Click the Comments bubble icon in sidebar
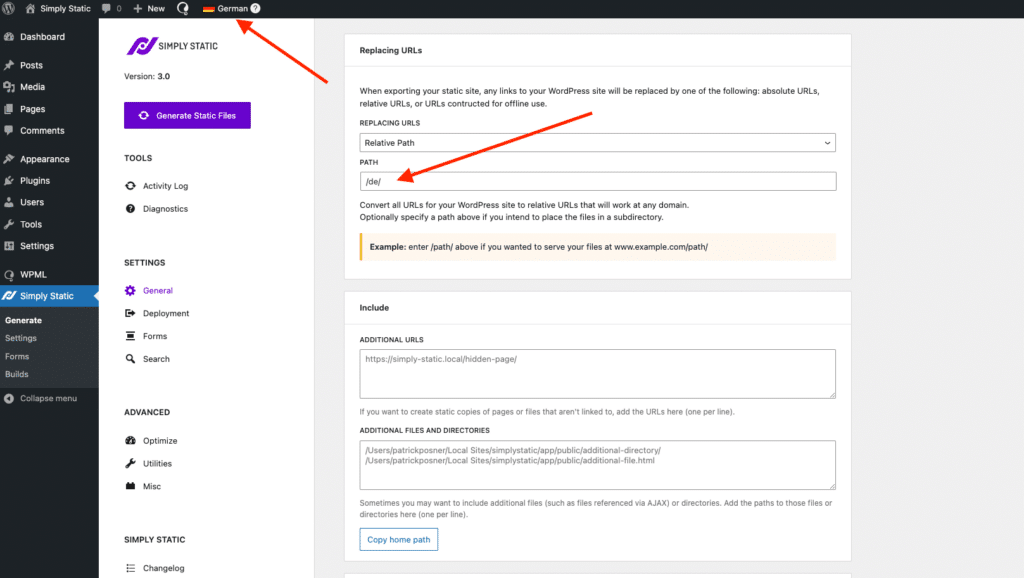 point(8,131)
